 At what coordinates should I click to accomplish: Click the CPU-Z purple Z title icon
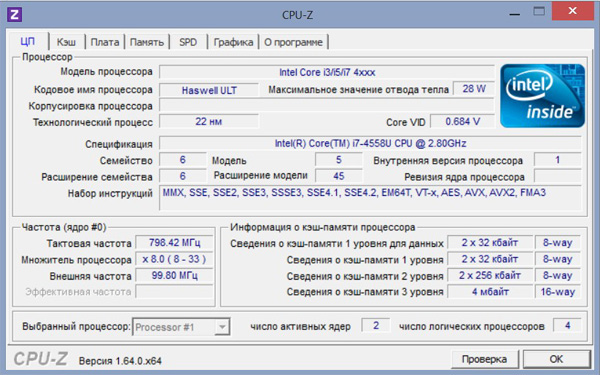15,15
